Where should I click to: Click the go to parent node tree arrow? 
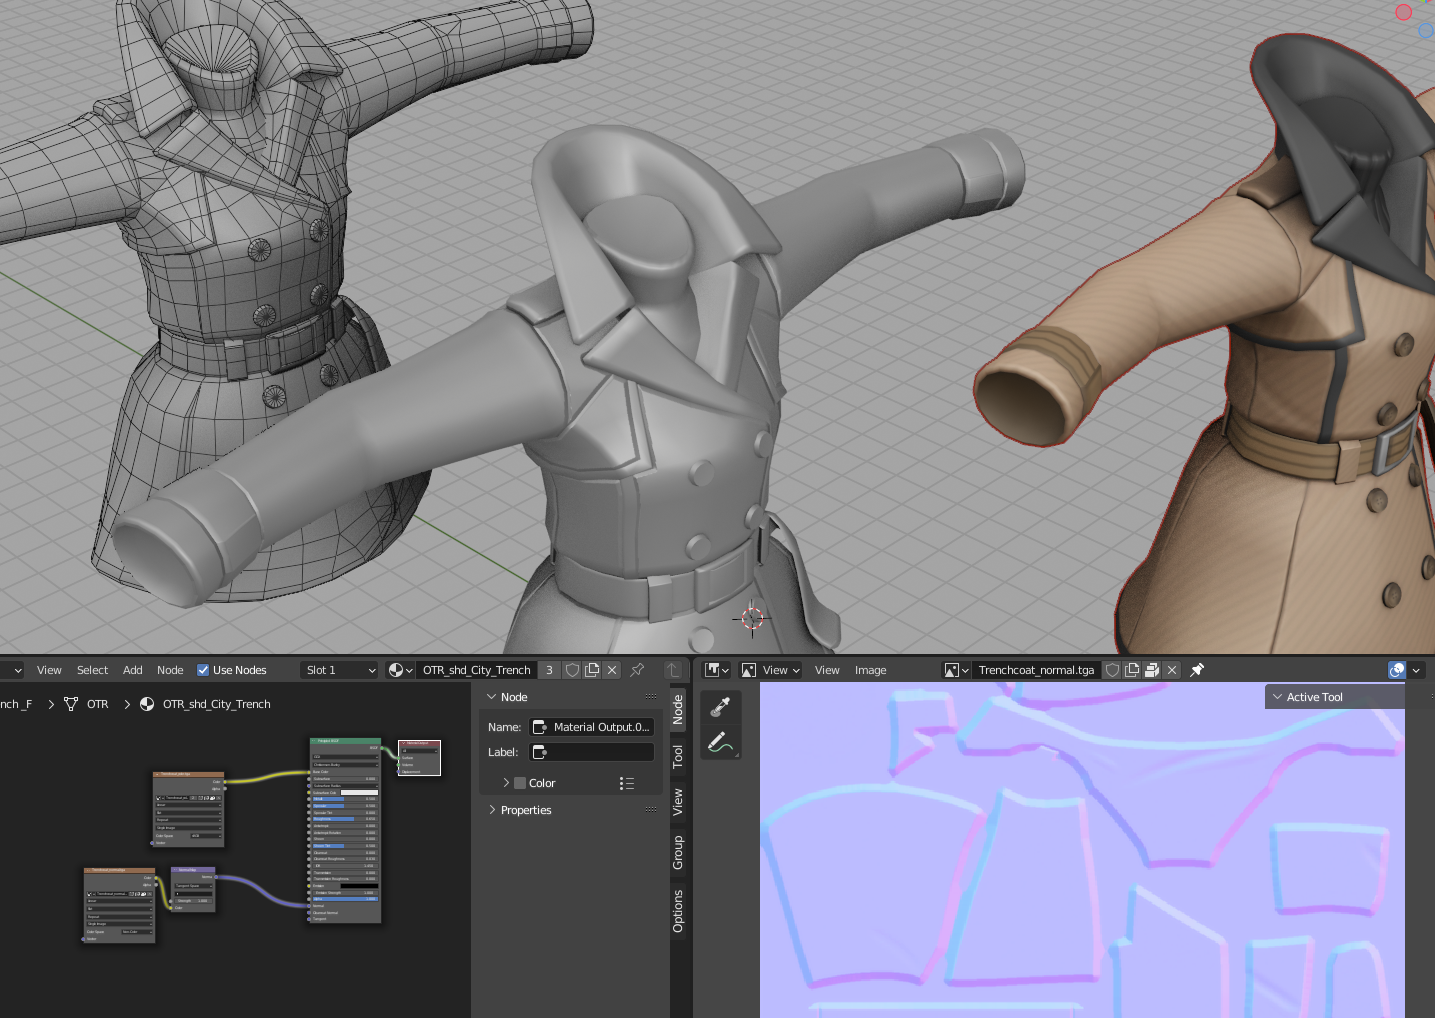coord(673,670)
